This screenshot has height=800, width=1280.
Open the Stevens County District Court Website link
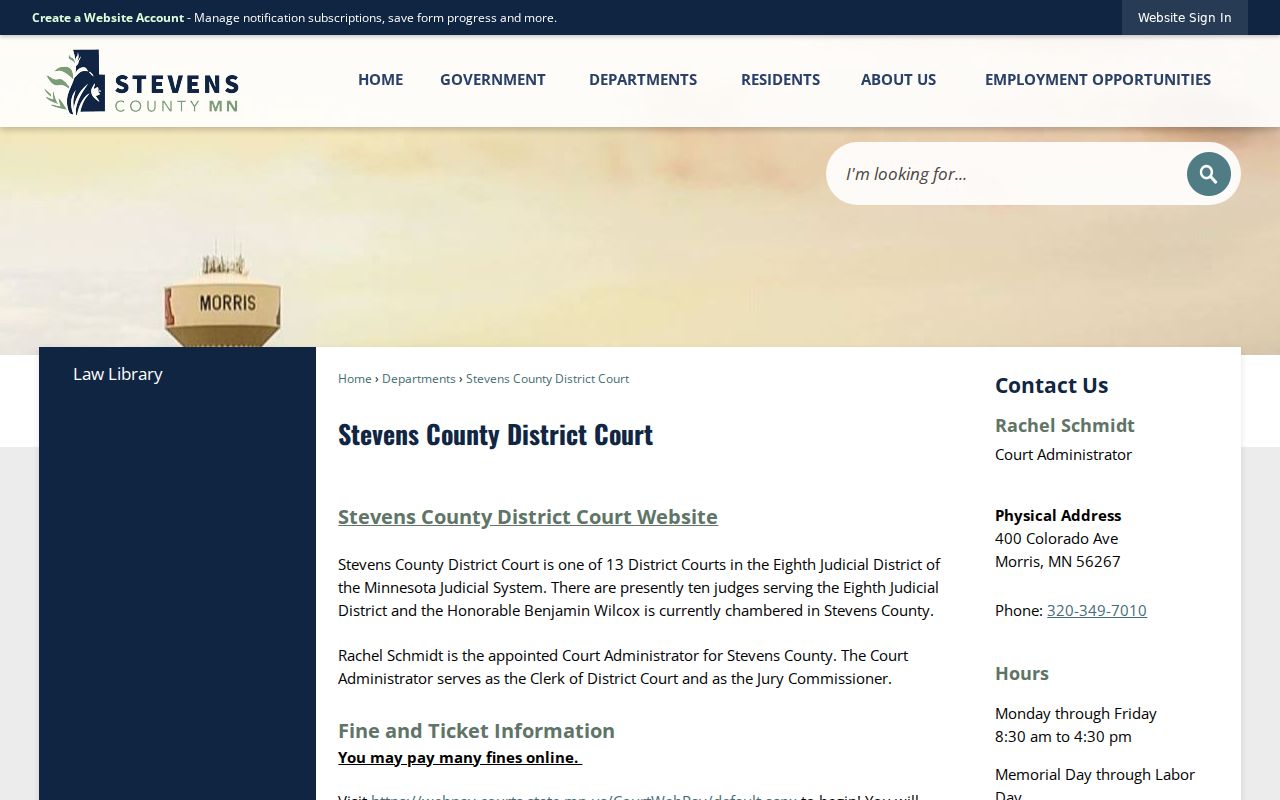(x=528, y=517)
